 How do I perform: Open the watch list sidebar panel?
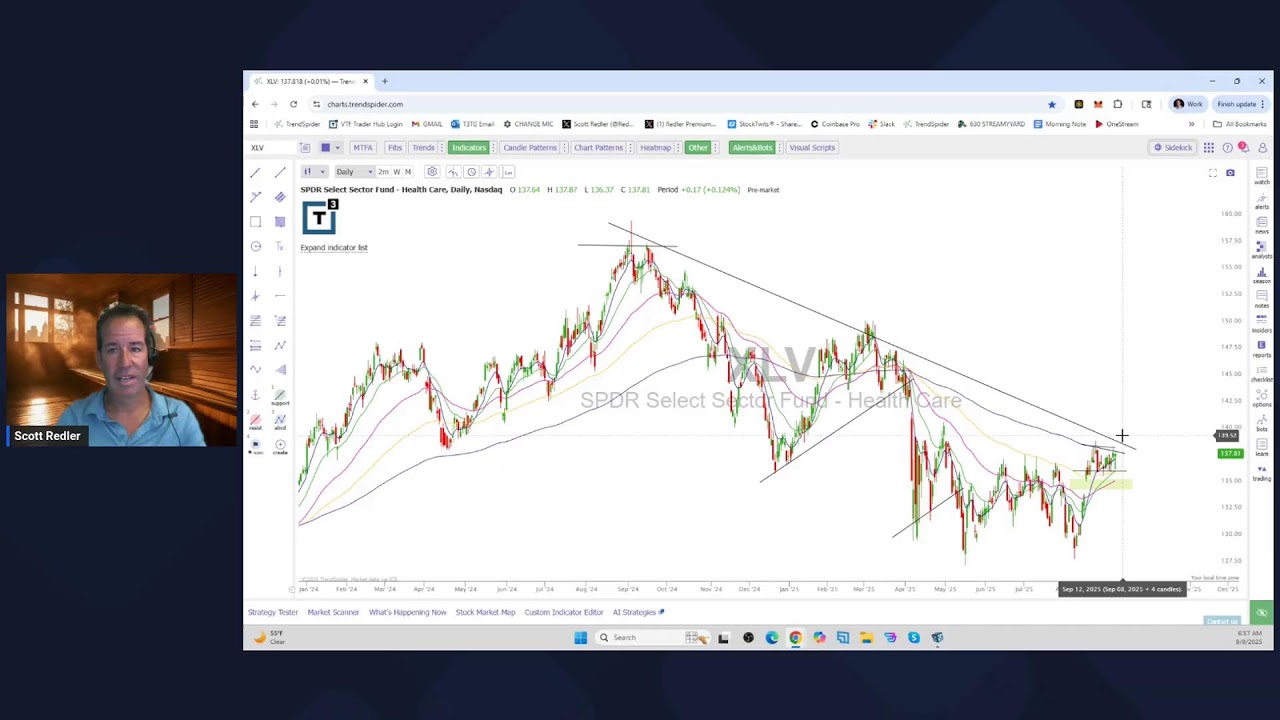click(x=1262, y=176)
